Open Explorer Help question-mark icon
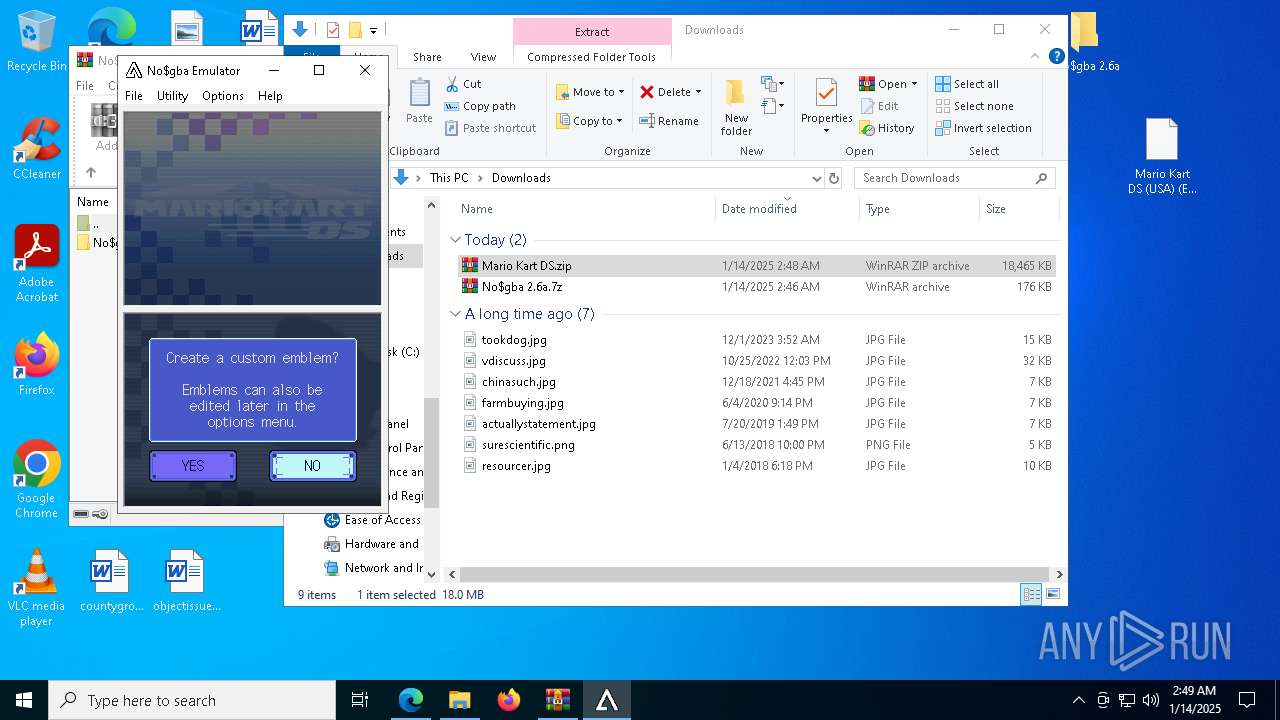 pos(1056,57)
